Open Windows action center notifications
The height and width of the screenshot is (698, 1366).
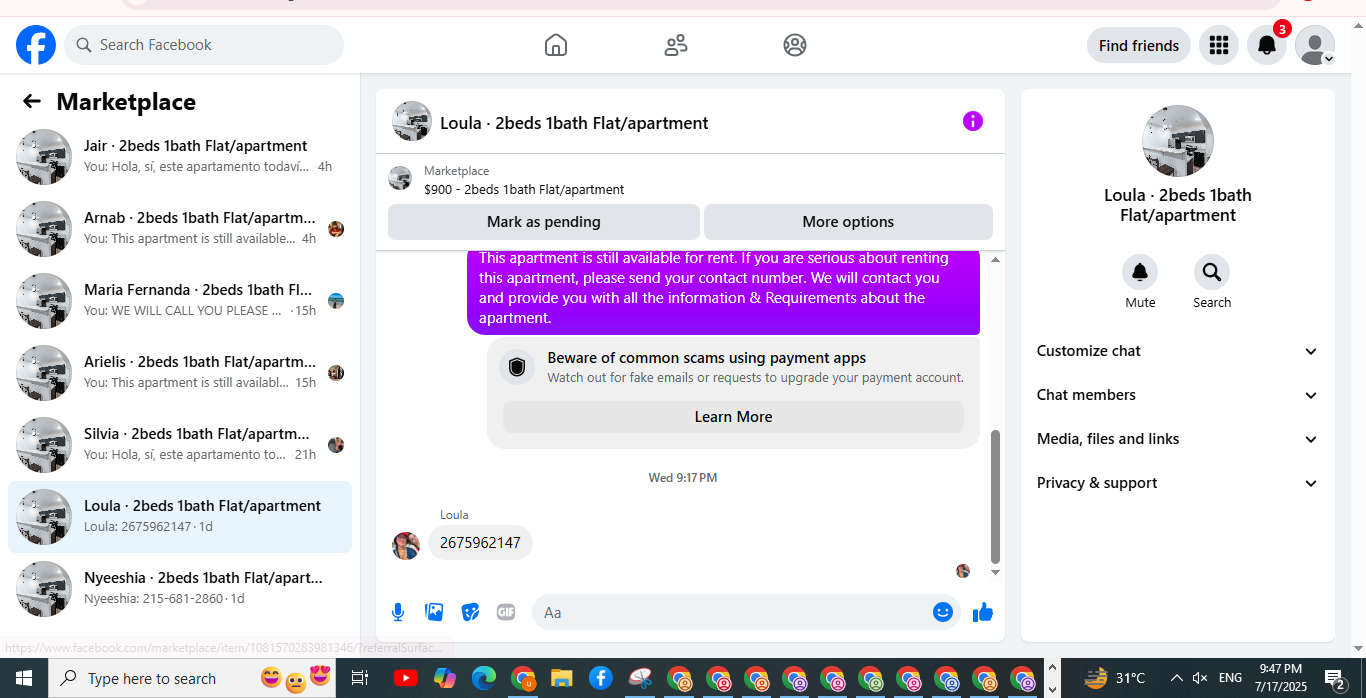1335,680
